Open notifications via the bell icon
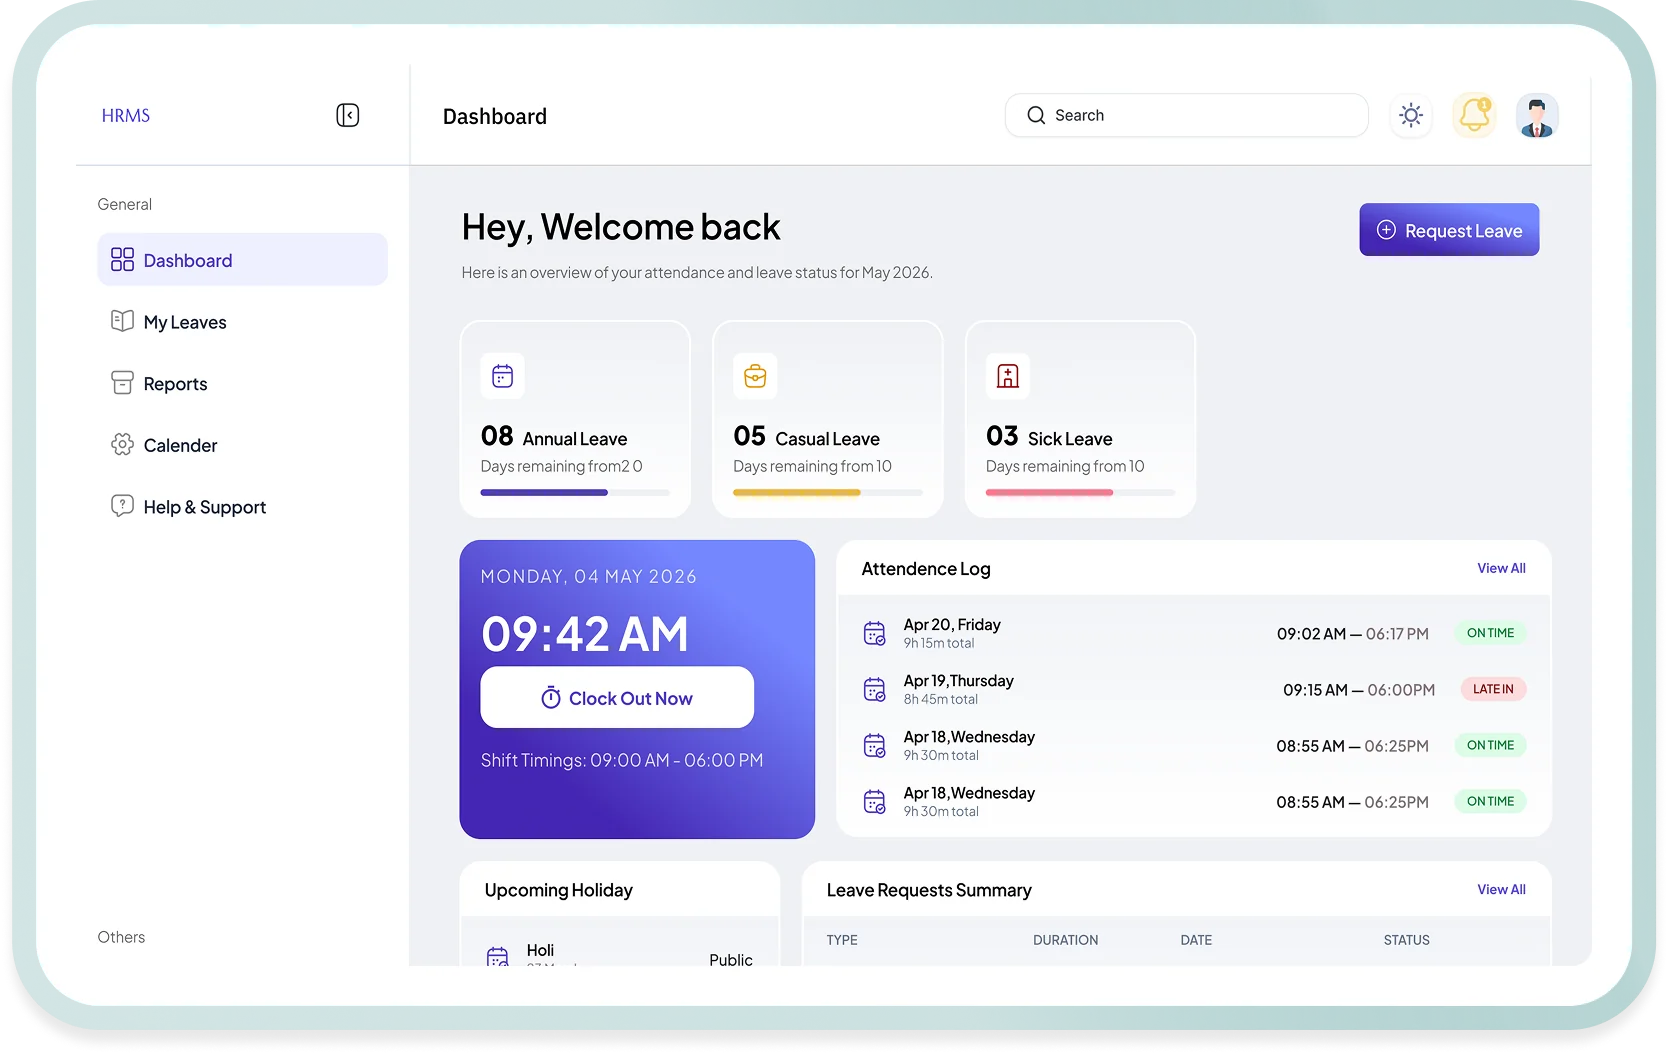The image size is (1669, 1055). [1474, 115]
